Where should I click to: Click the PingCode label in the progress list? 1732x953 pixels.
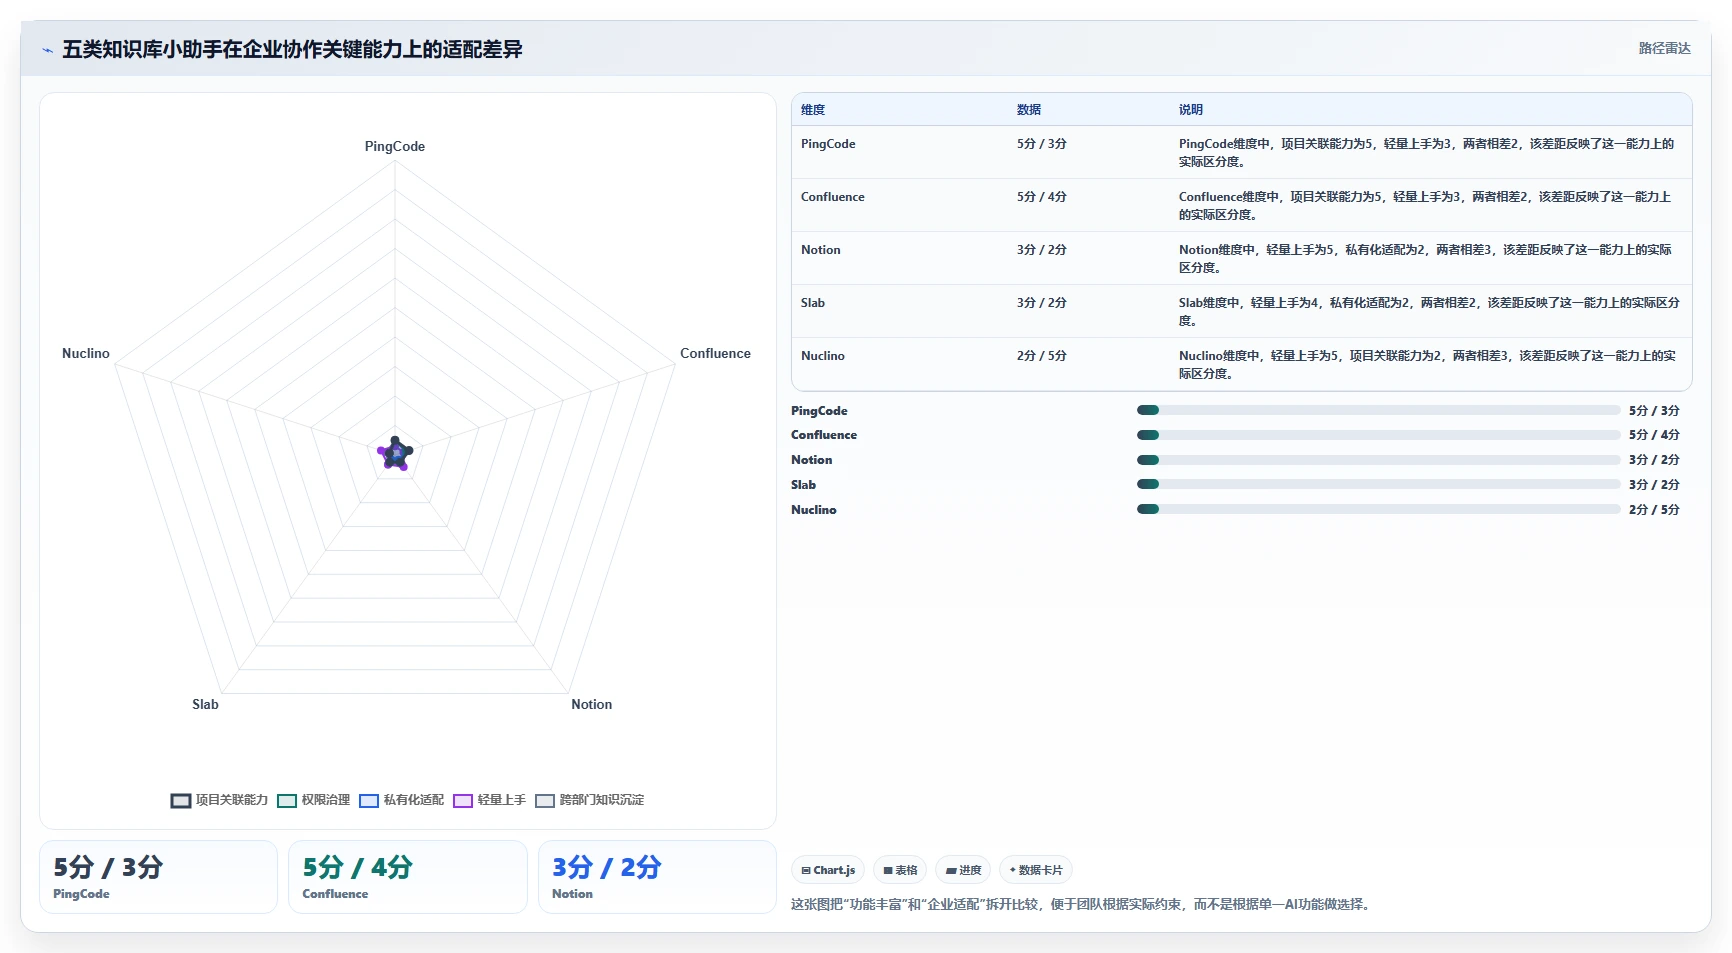point(819,411)
